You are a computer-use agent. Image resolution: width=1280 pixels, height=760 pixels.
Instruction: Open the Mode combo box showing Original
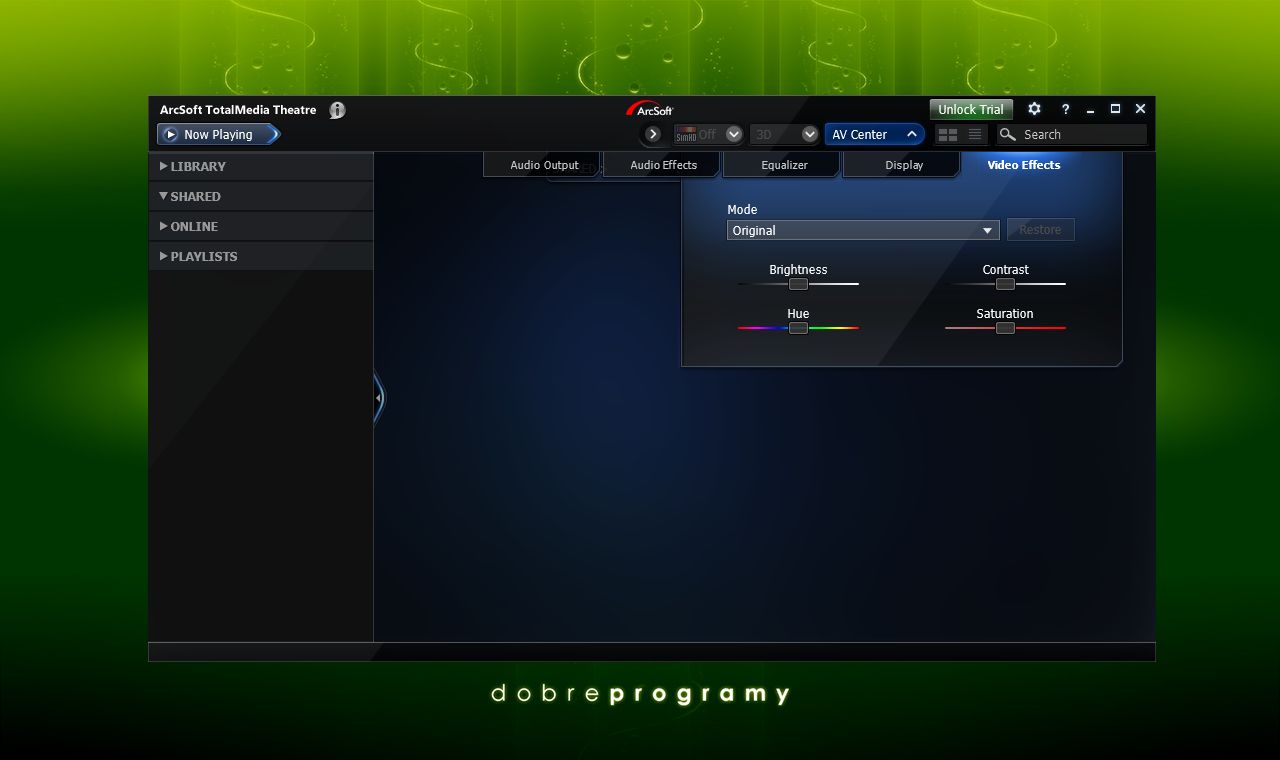(863, 230)
